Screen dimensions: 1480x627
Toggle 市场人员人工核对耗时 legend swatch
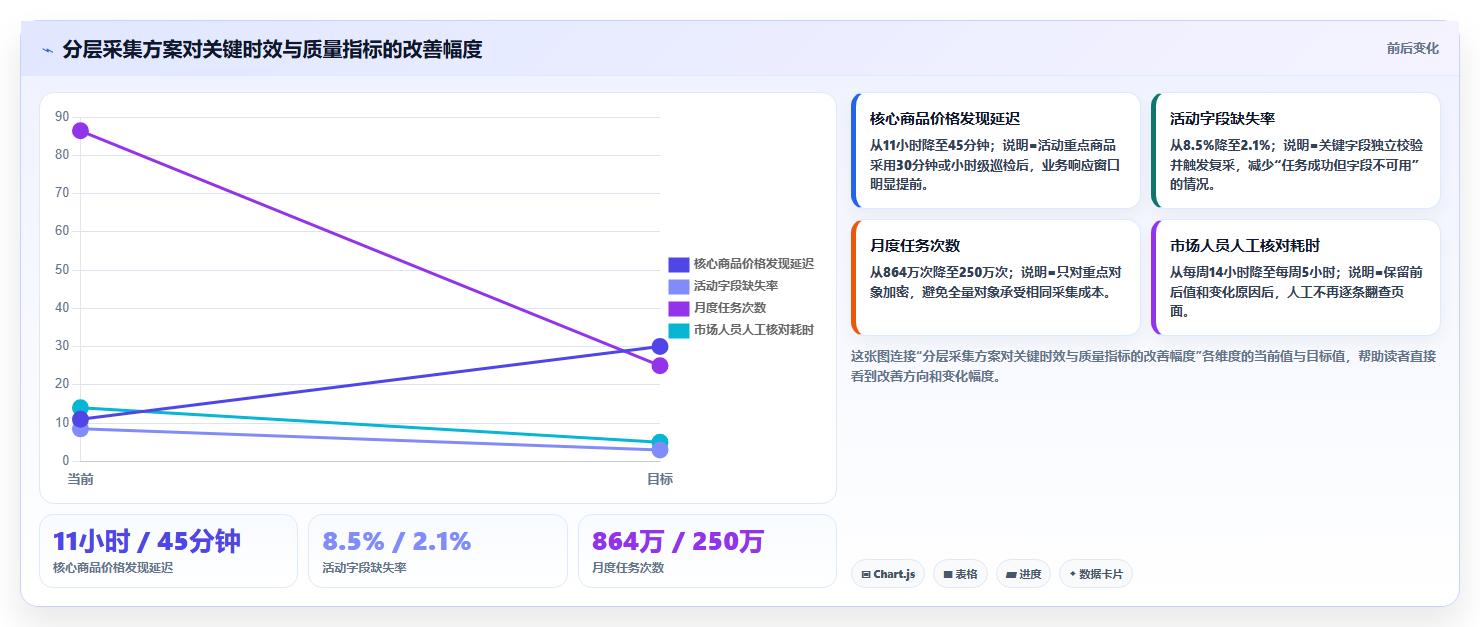point(679,330)
